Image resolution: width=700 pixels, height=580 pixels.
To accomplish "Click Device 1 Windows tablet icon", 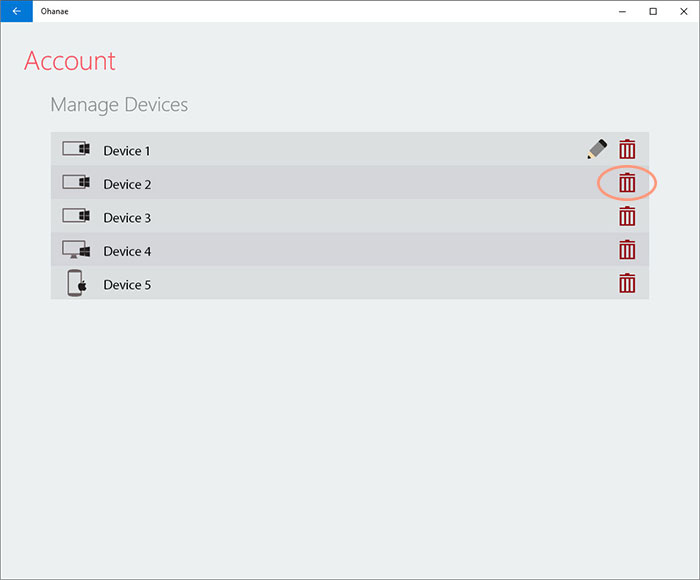I will tap(76, 149).
